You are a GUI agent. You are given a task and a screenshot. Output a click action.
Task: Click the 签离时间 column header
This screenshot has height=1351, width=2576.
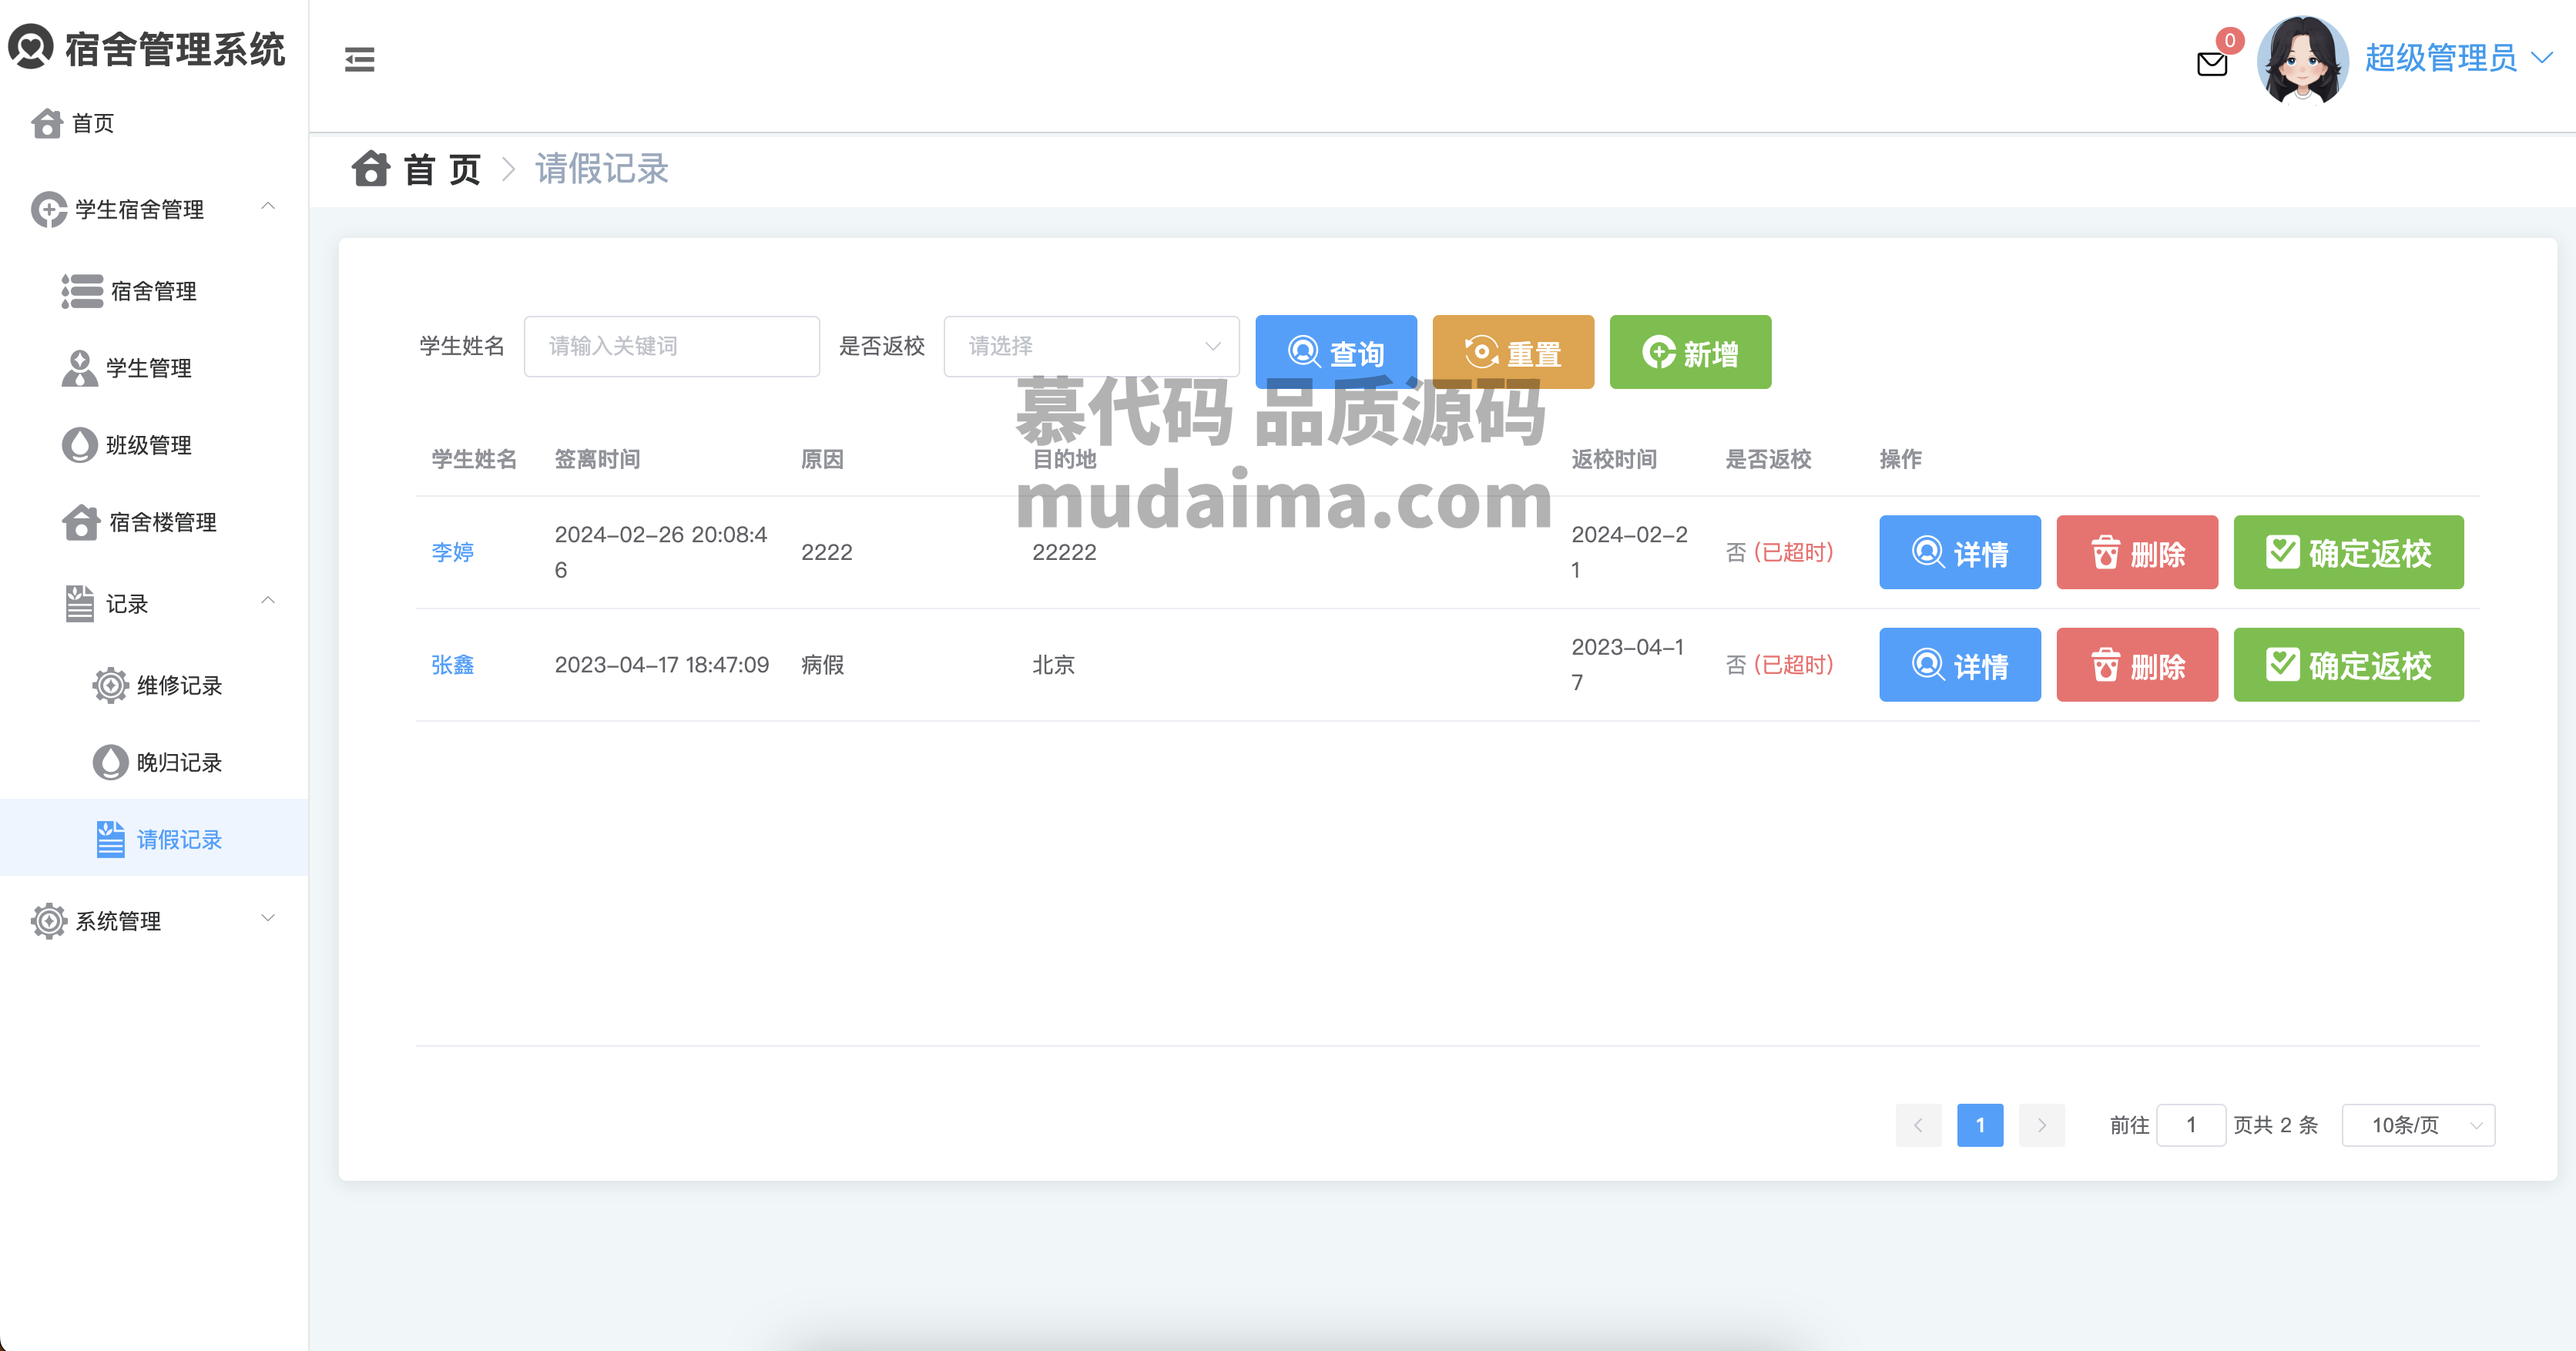[x=597, y=459]
